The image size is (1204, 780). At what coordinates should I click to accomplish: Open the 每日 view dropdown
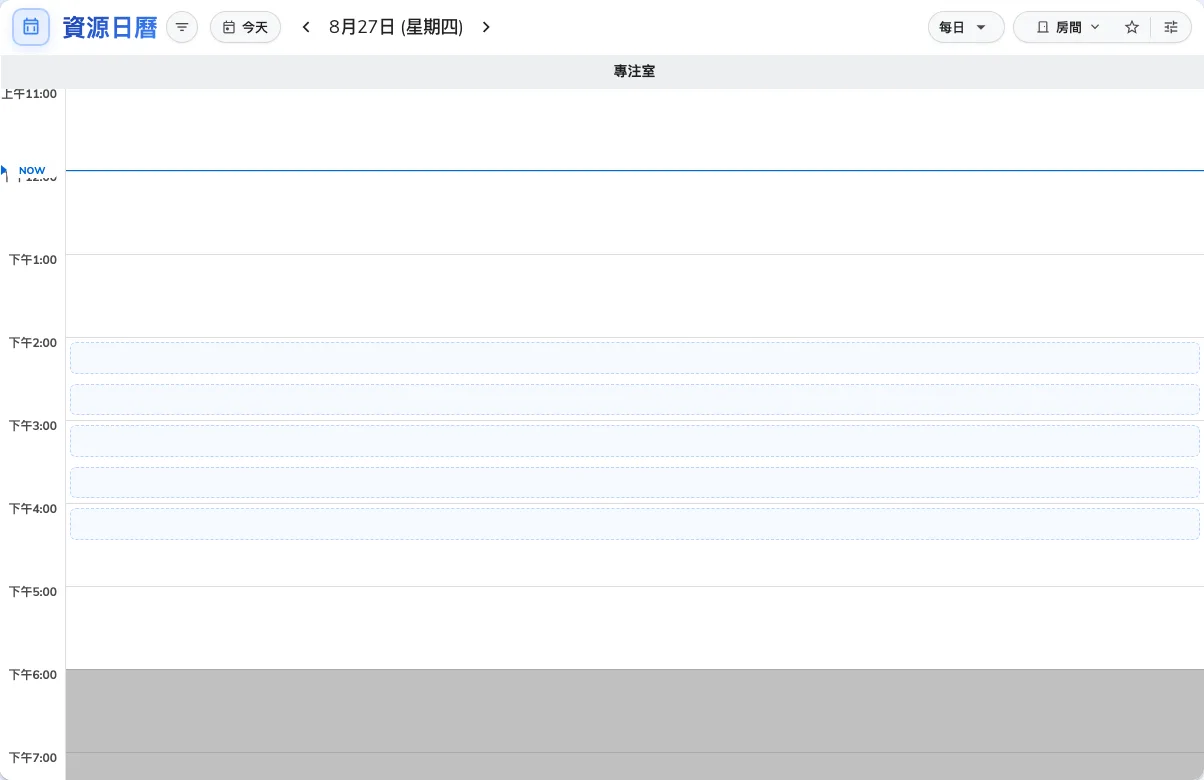966,27
